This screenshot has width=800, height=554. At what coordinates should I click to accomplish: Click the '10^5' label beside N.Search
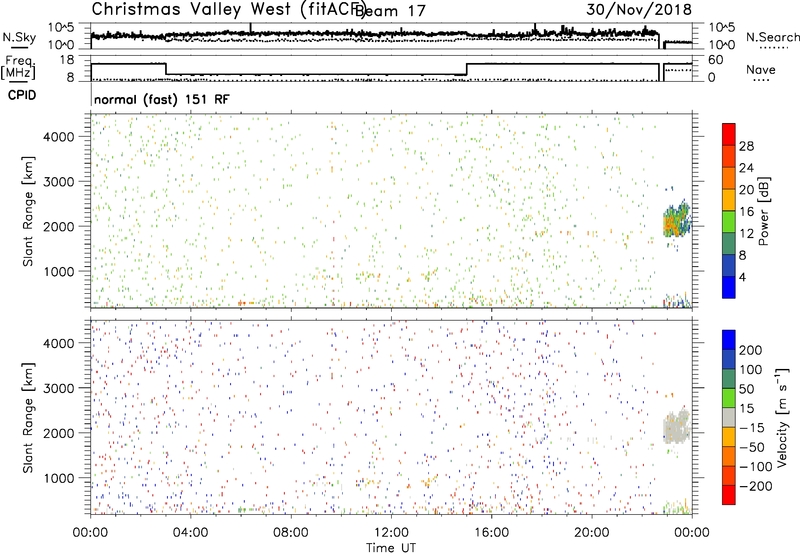pos(722,28)
